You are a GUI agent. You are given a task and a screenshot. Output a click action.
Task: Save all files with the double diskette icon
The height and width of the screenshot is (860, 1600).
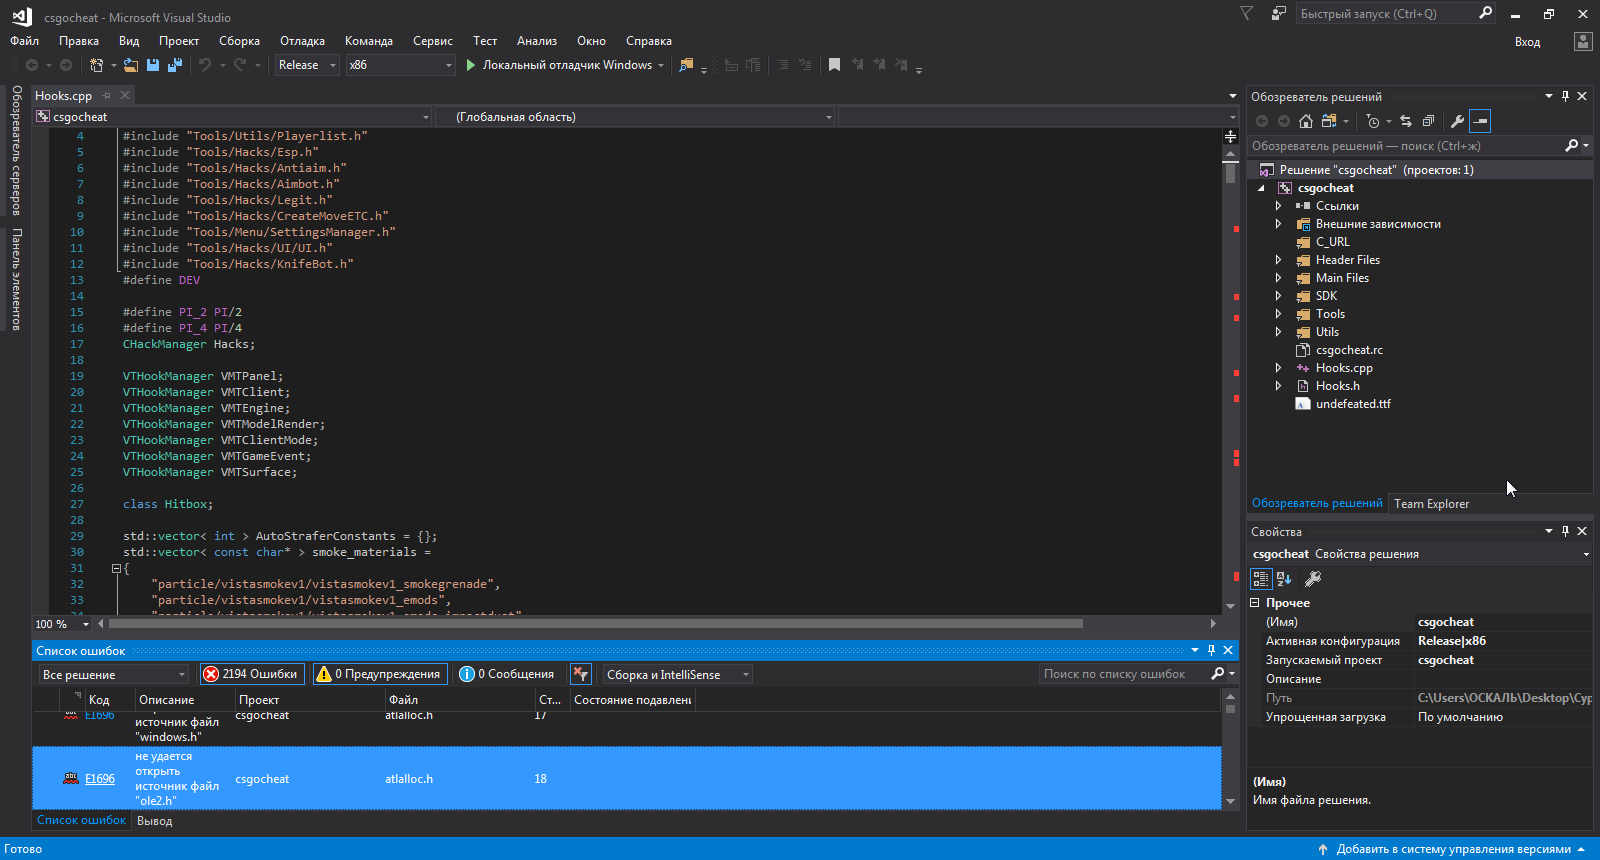[175, 65]
